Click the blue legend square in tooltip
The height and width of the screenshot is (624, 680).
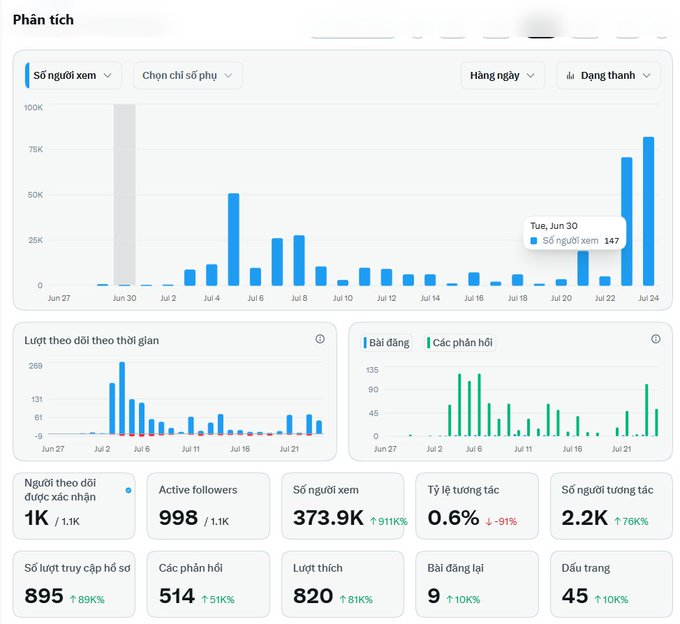tap(534, 241)
